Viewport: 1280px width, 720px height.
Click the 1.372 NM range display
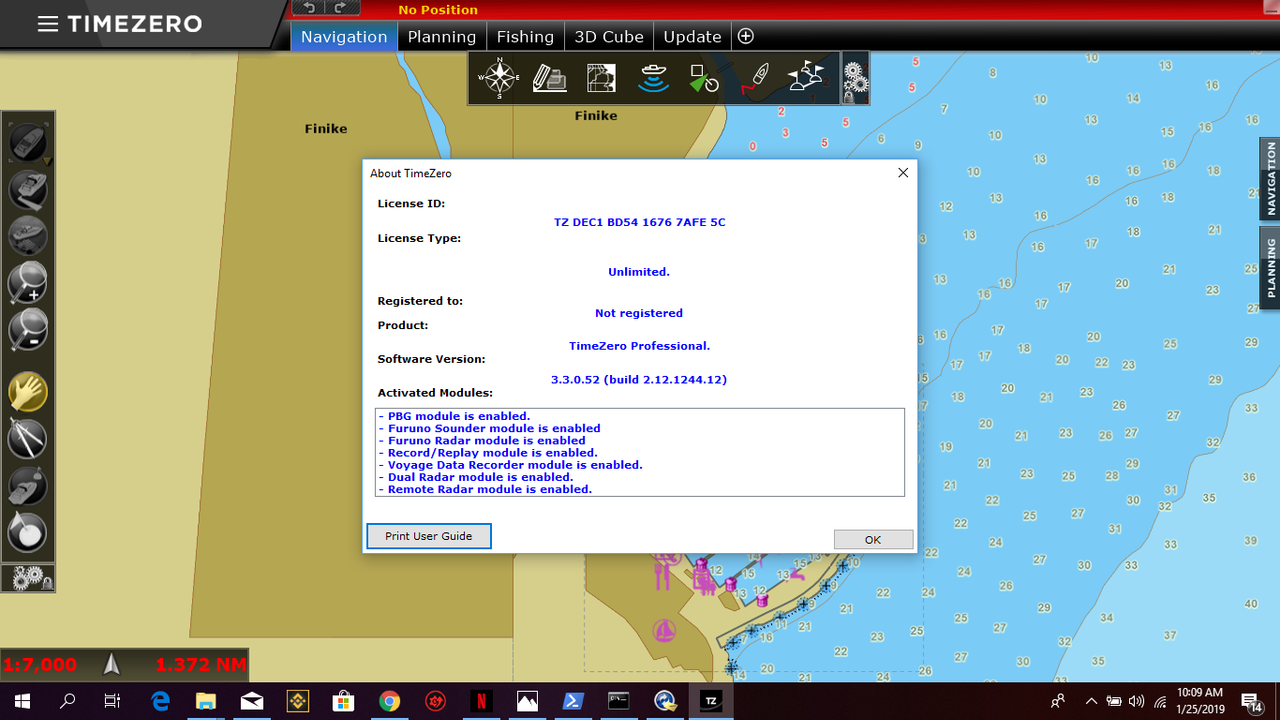199,664
